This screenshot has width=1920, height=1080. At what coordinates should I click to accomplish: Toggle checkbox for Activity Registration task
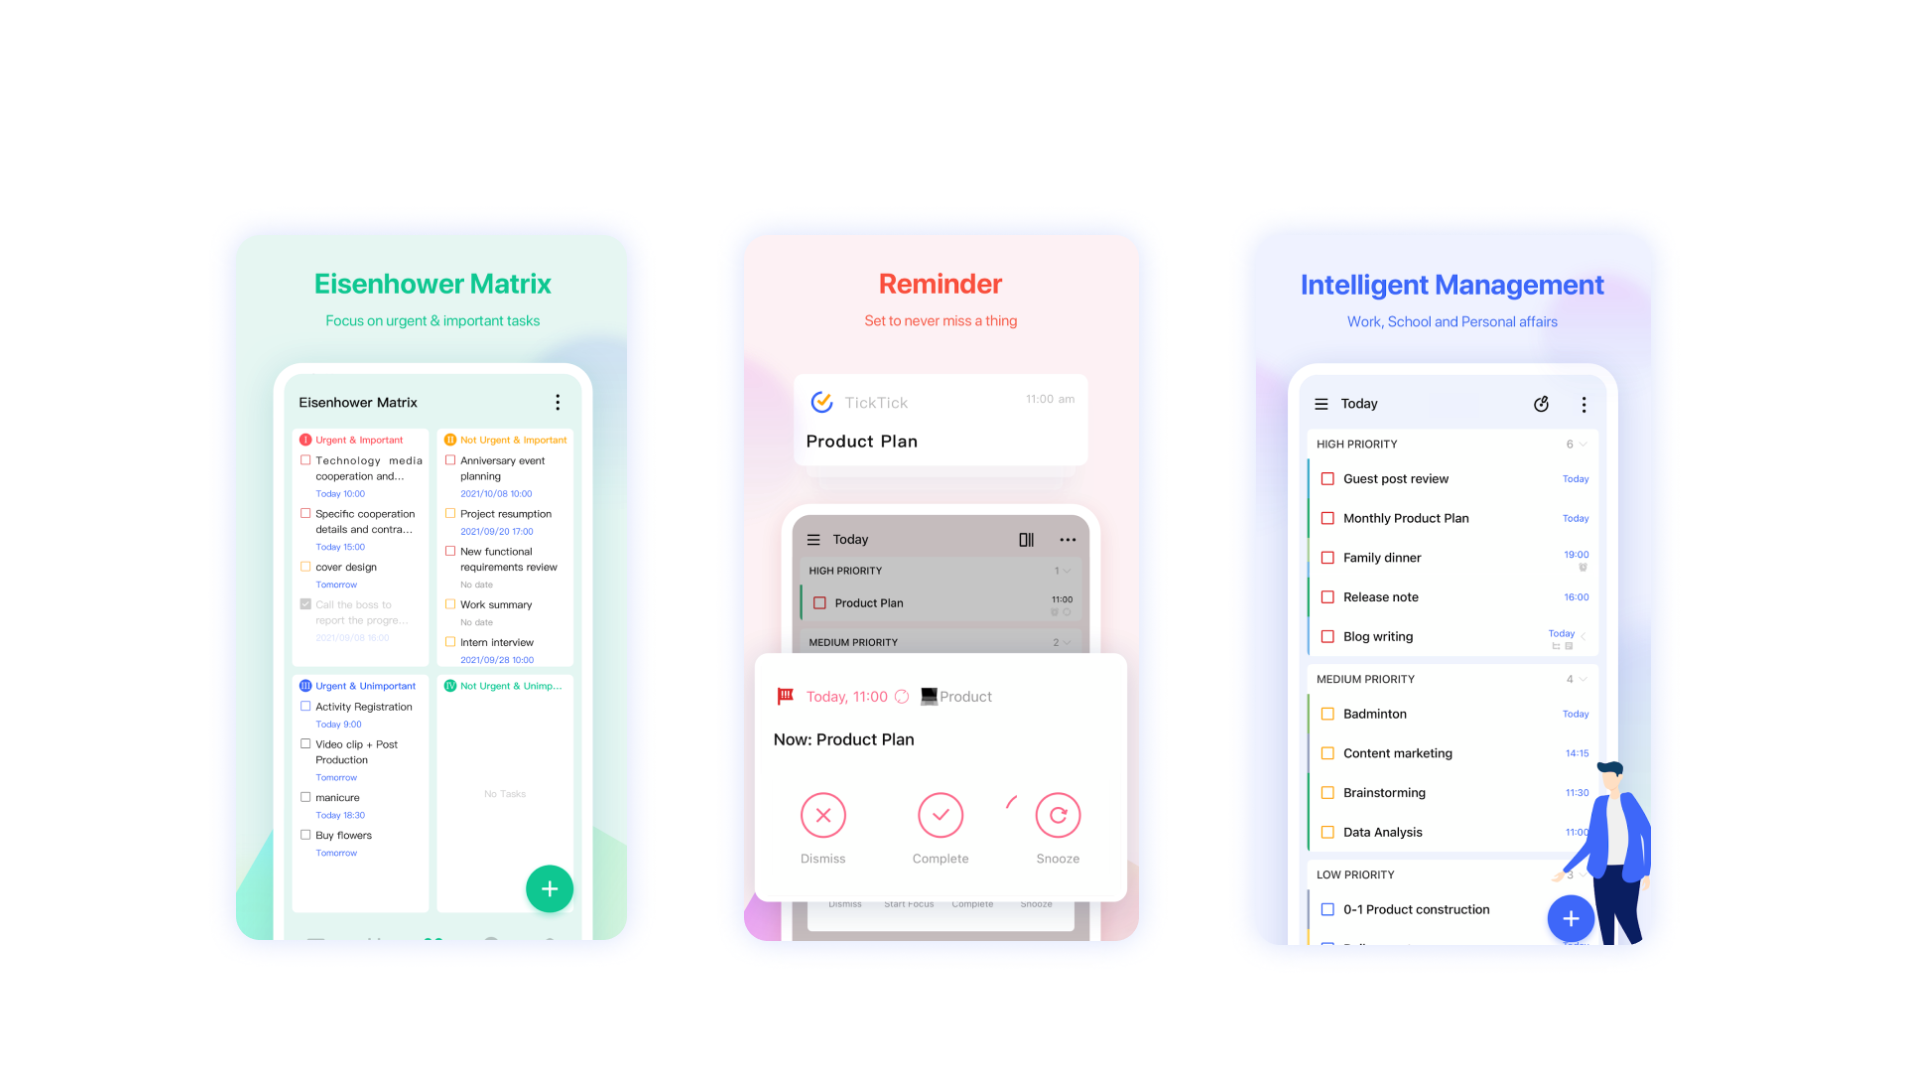point(305,705)
